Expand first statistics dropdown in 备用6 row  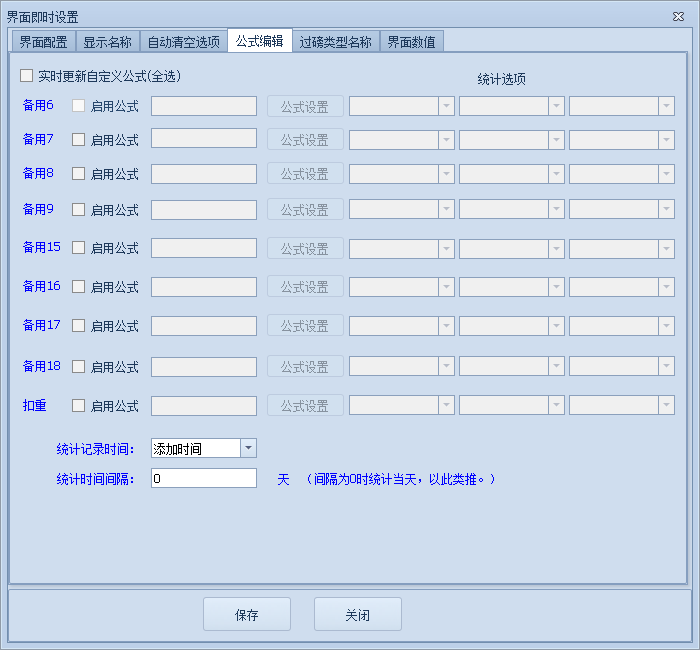pyautogui.click(x=446, y=106)
